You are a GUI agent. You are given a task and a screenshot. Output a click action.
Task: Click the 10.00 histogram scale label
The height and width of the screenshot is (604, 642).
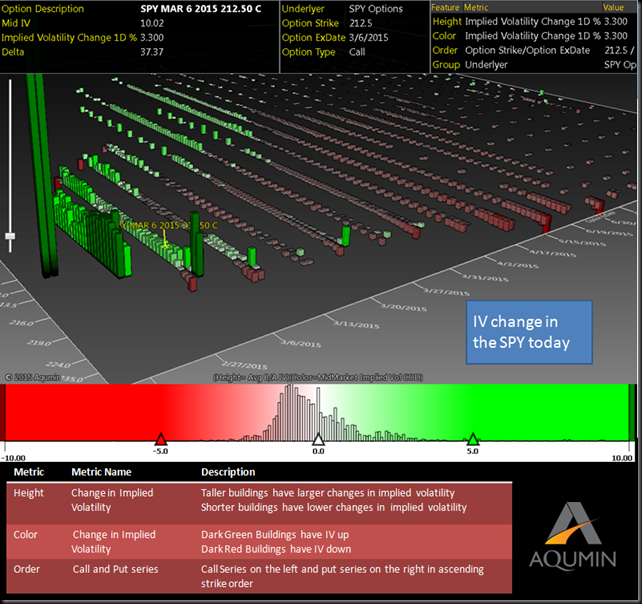tap(622, 458)
